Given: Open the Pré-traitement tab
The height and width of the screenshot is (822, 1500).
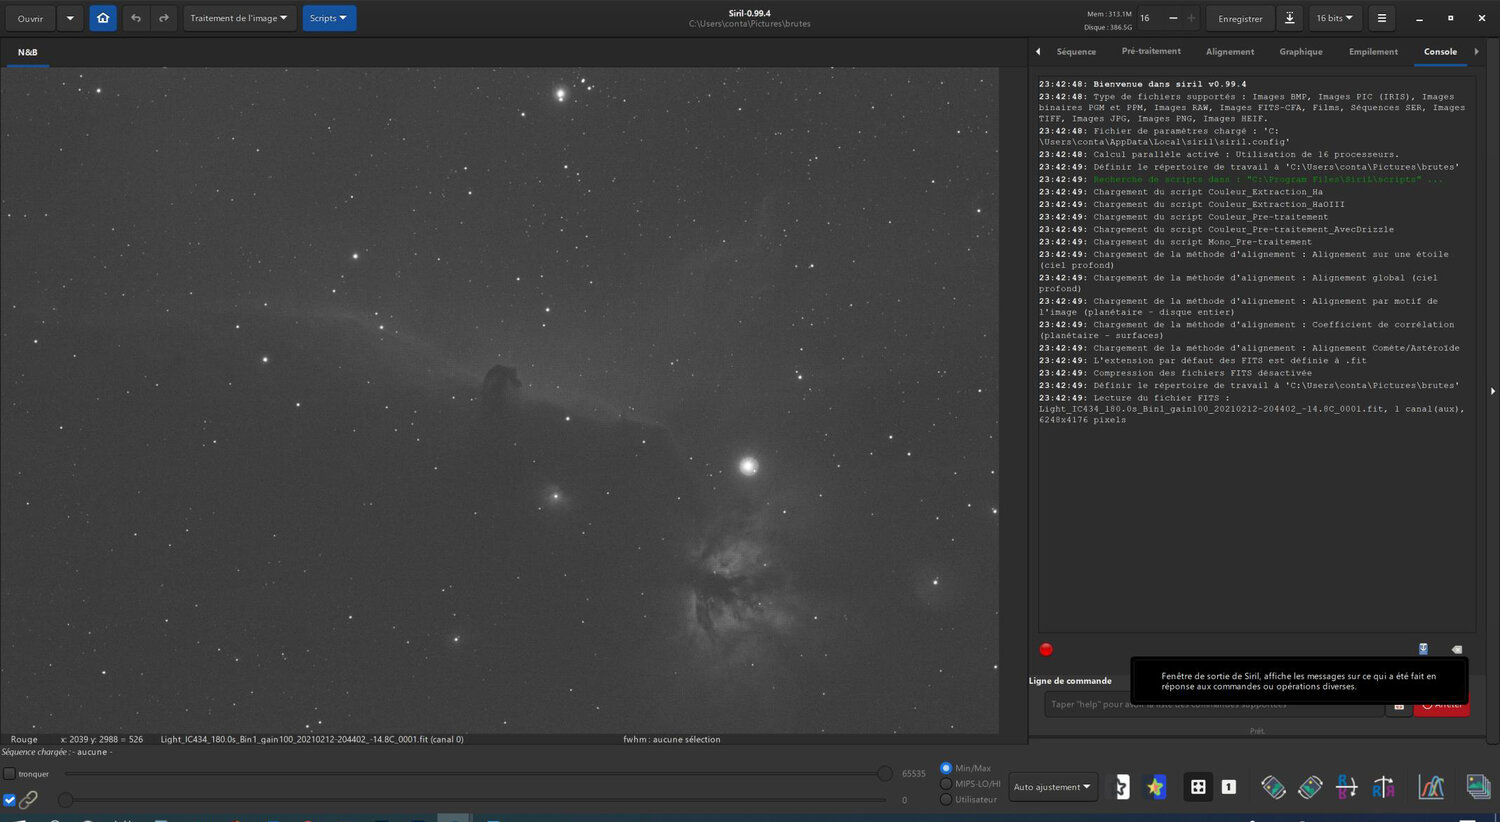Looking at the screenshot, I should click(x=1150, y=52).
